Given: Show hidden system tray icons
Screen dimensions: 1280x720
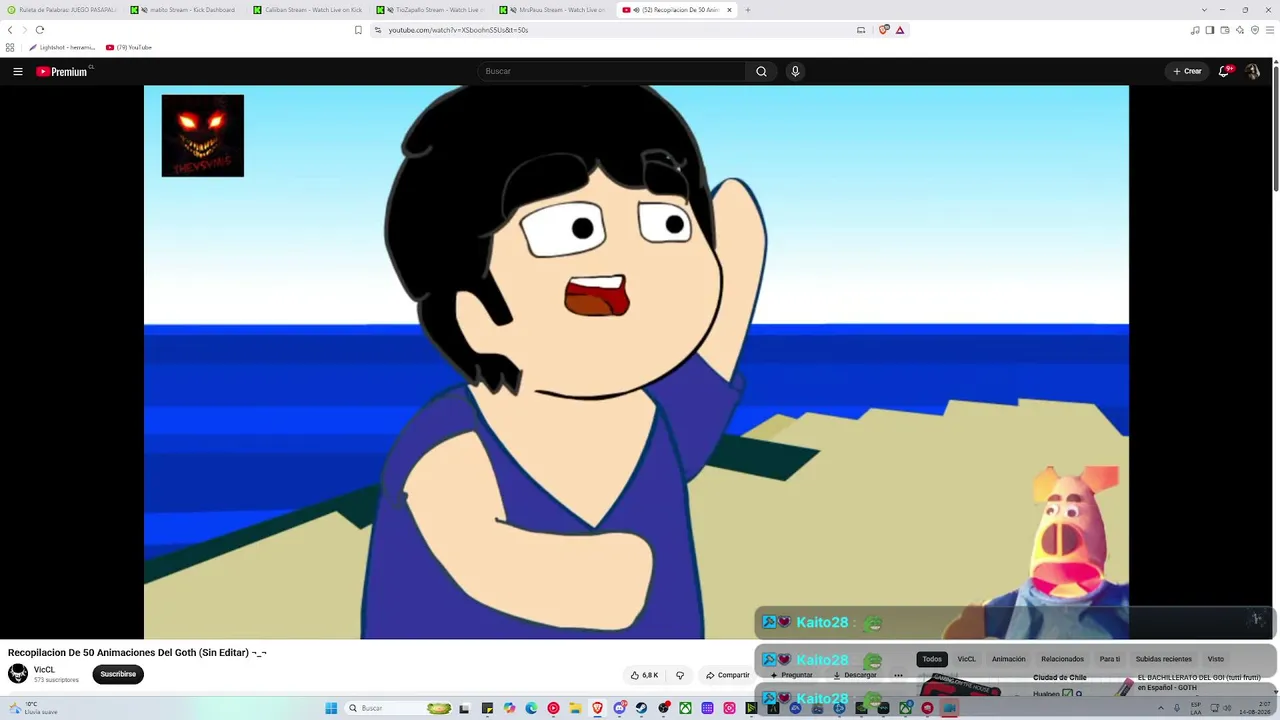Looking at the screenshot, I should [1161, 708].
